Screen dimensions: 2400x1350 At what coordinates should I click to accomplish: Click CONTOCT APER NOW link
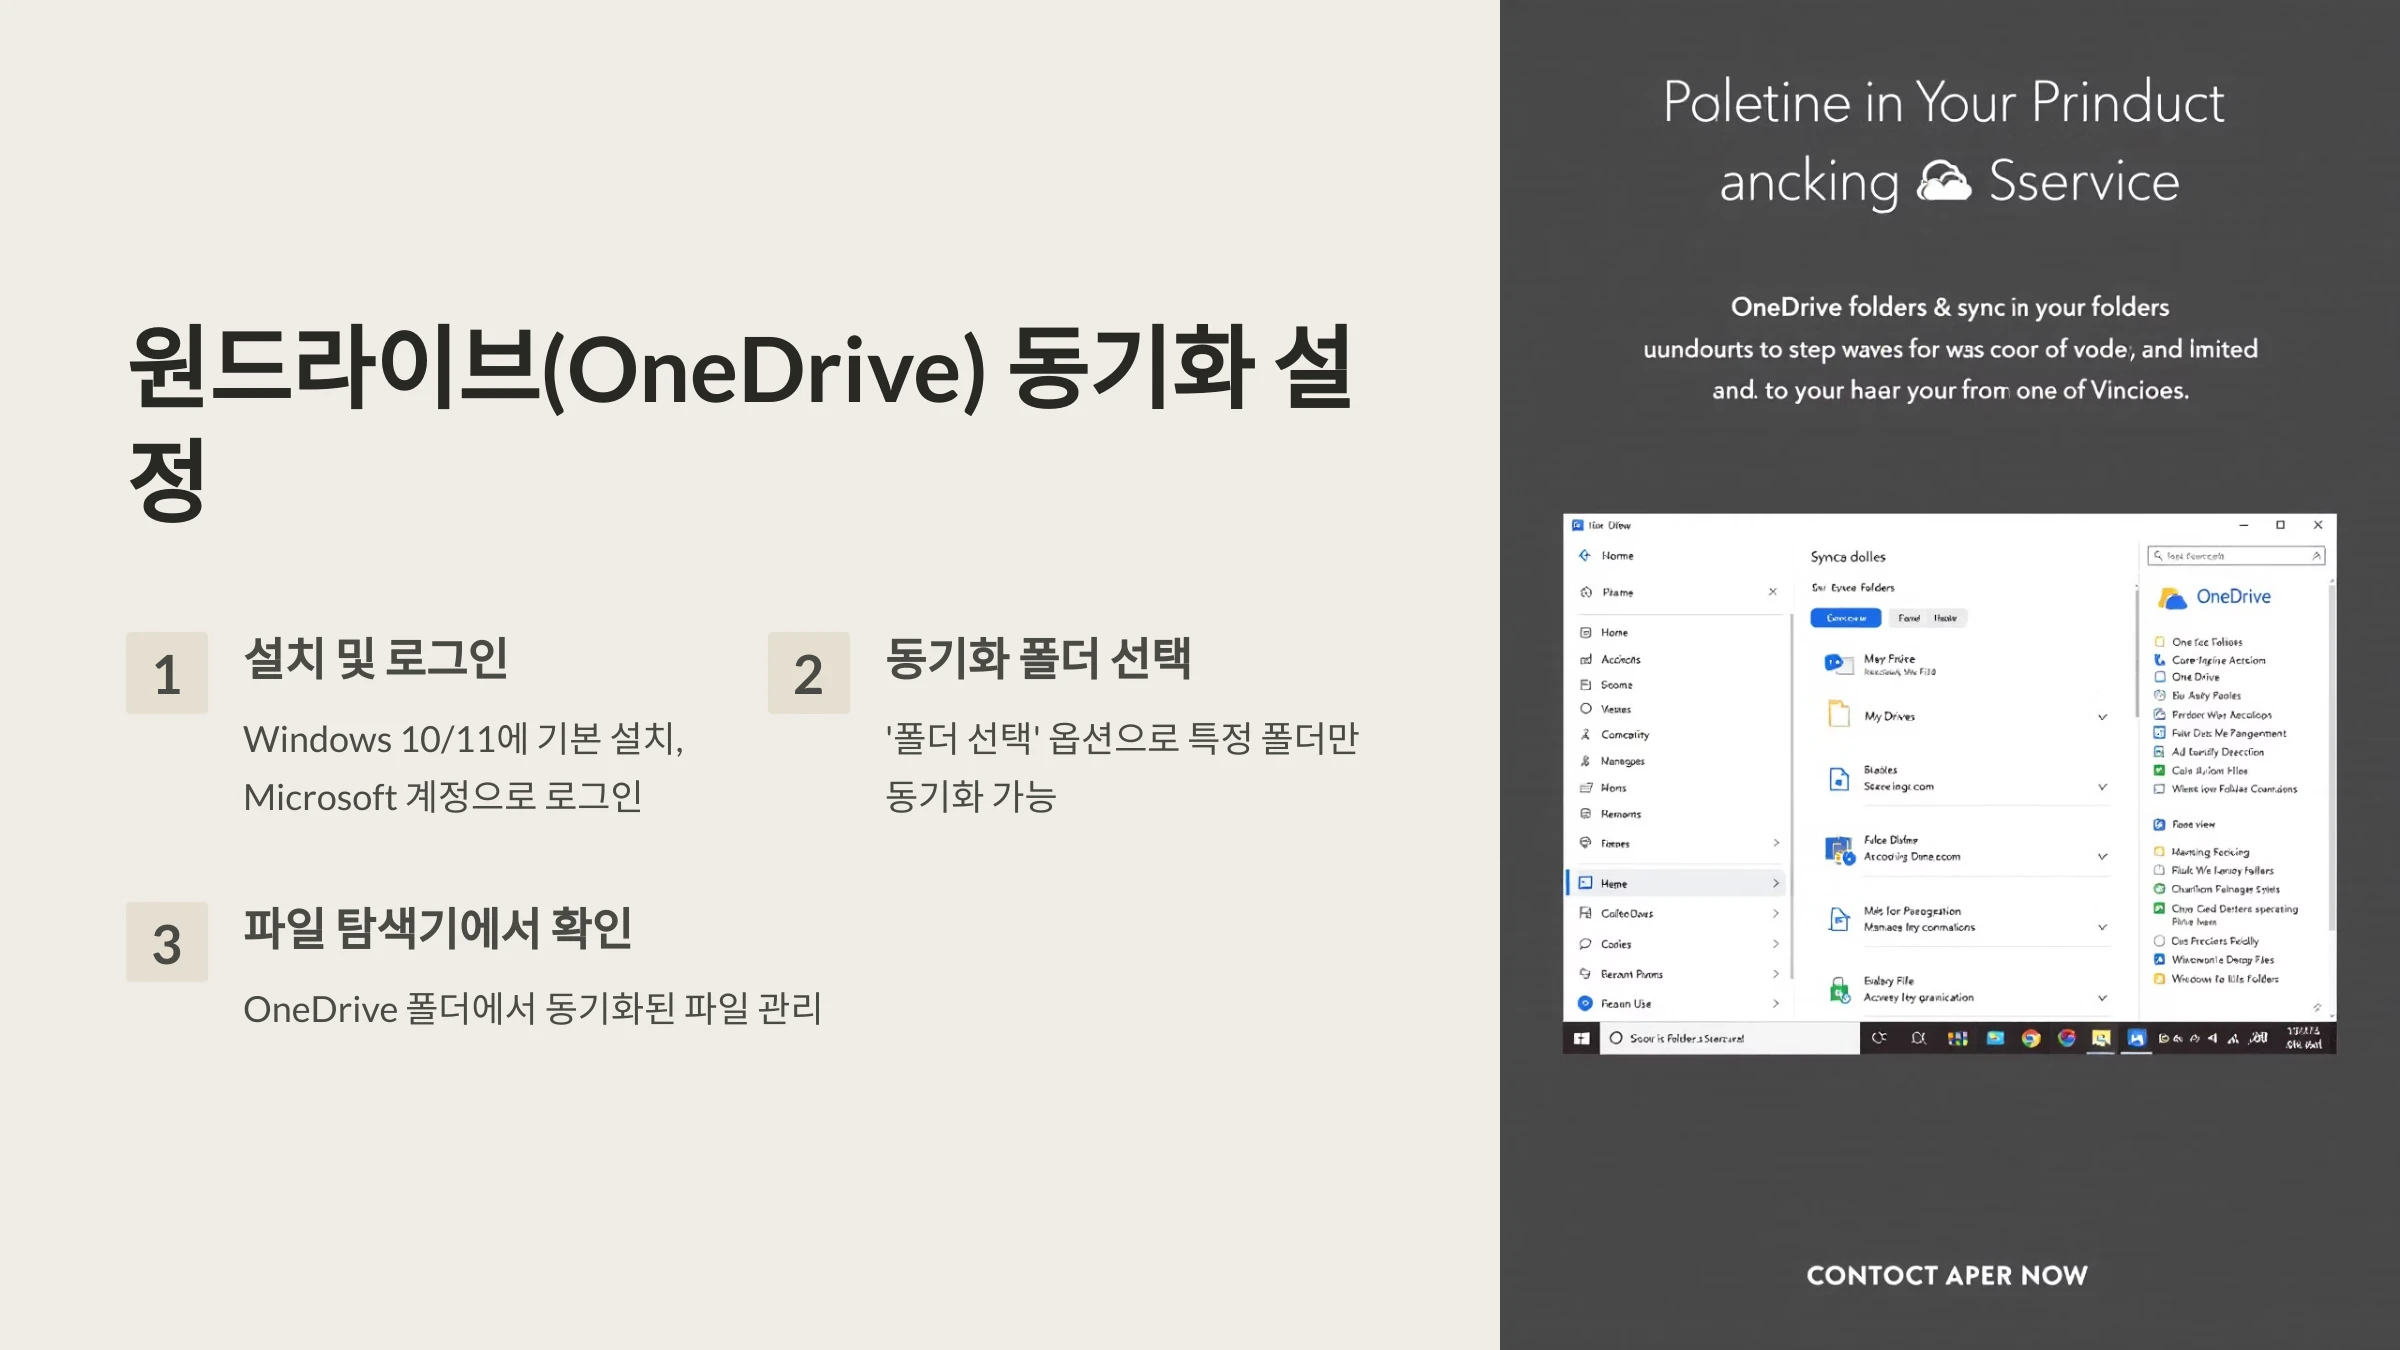[1946, 1275]
